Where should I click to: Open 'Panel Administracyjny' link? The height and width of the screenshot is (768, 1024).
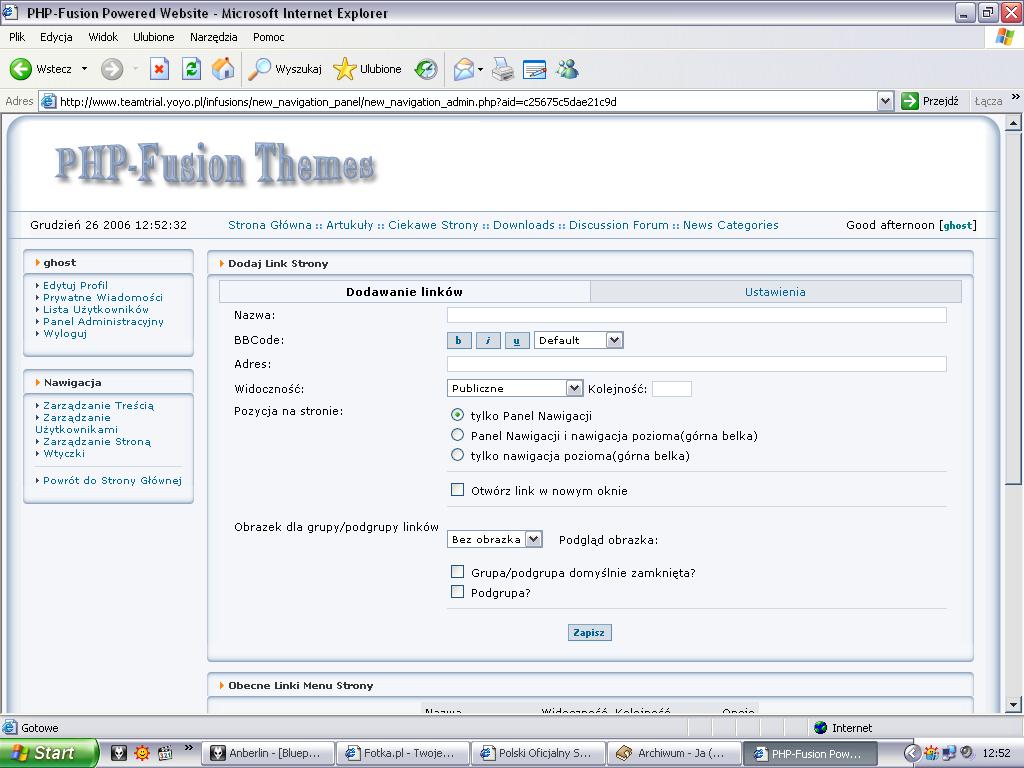(x=103, y=321)
